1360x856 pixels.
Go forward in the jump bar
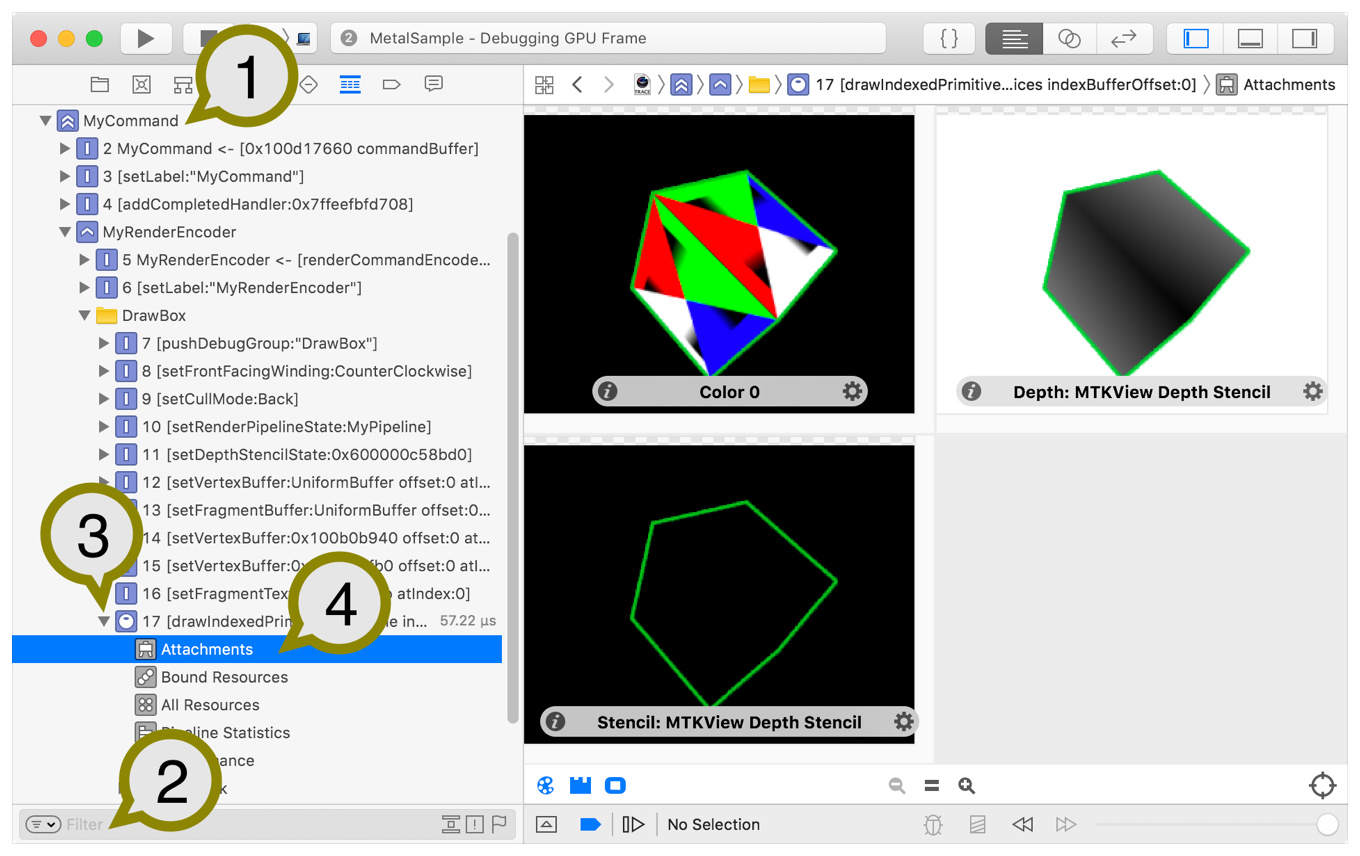(x=608, y=85)
